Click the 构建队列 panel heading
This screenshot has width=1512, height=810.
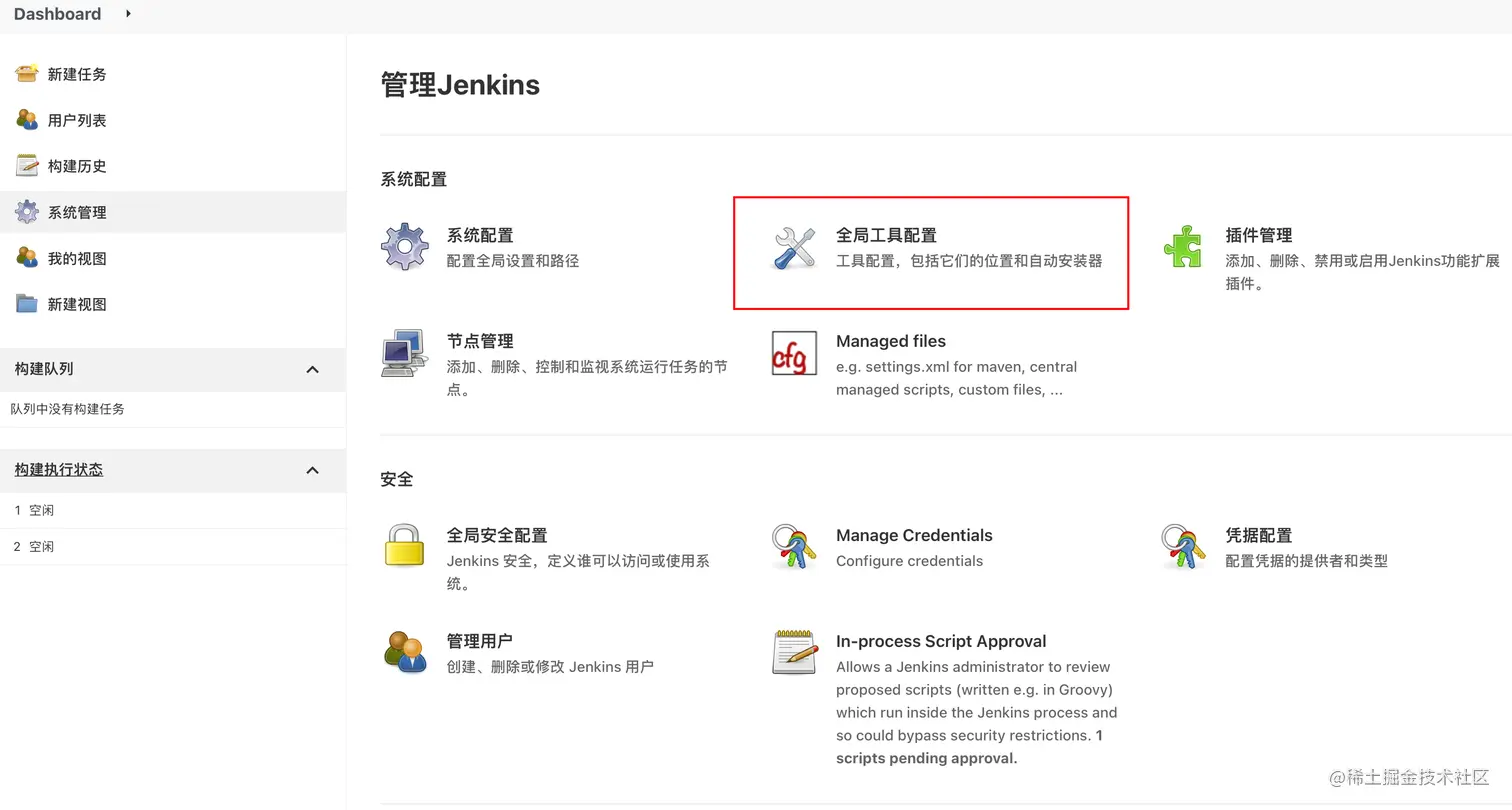point(44,368)
